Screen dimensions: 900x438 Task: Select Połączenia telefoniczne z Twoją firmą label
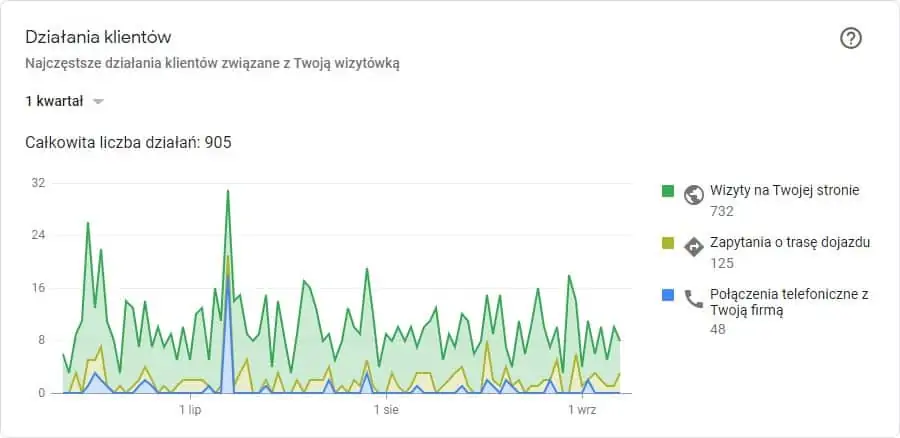[x=789, y=302]
